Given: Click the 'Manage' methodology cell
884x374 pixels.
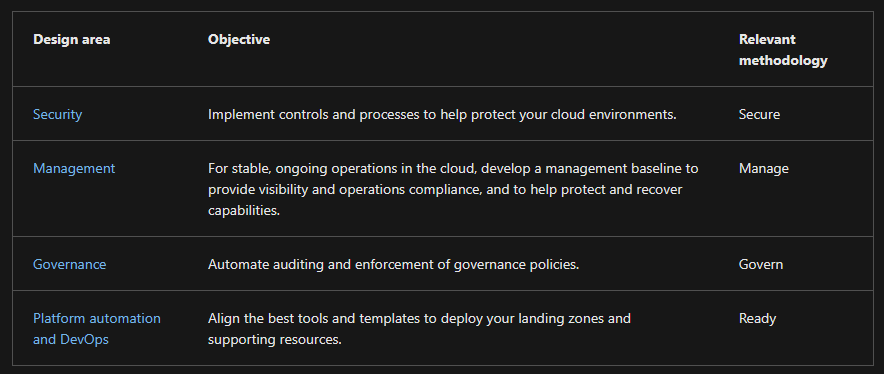Looking at the screenshot, I should 763,168.
